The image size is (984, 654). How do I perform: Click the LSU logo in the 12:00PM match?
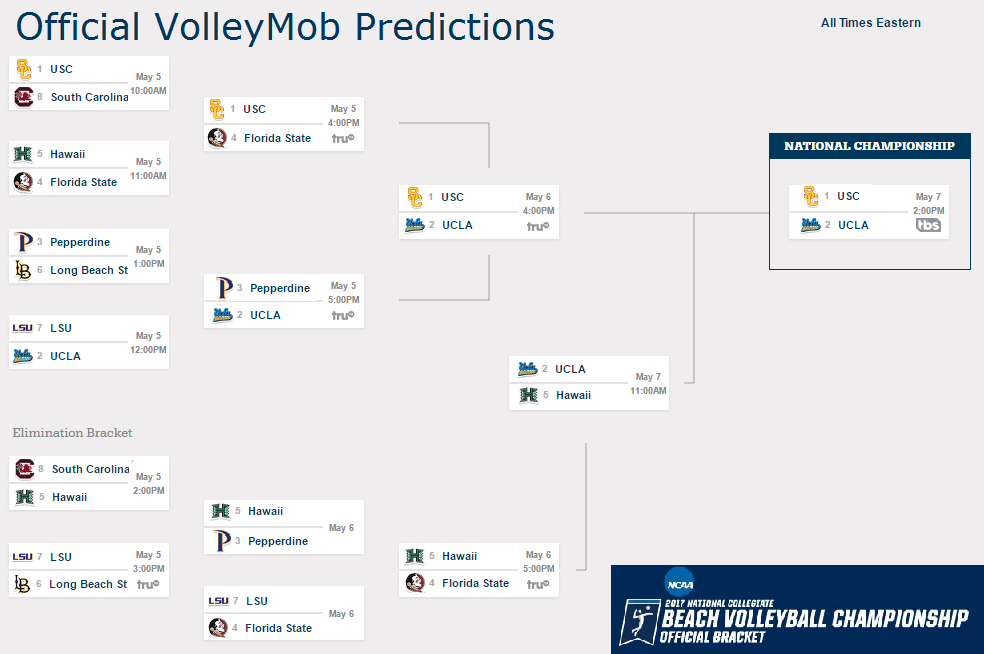coord(23,328)
